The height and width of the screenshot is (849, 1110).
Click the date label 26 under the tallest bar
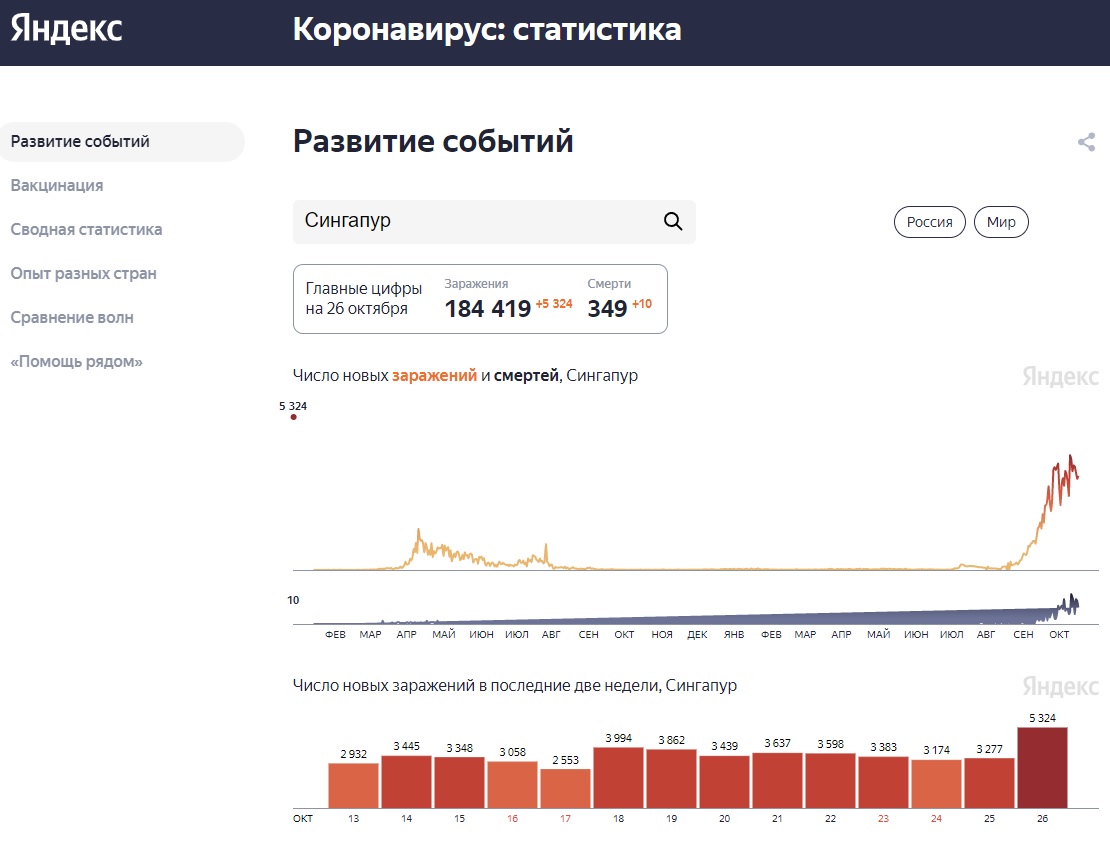point(1042,819)
